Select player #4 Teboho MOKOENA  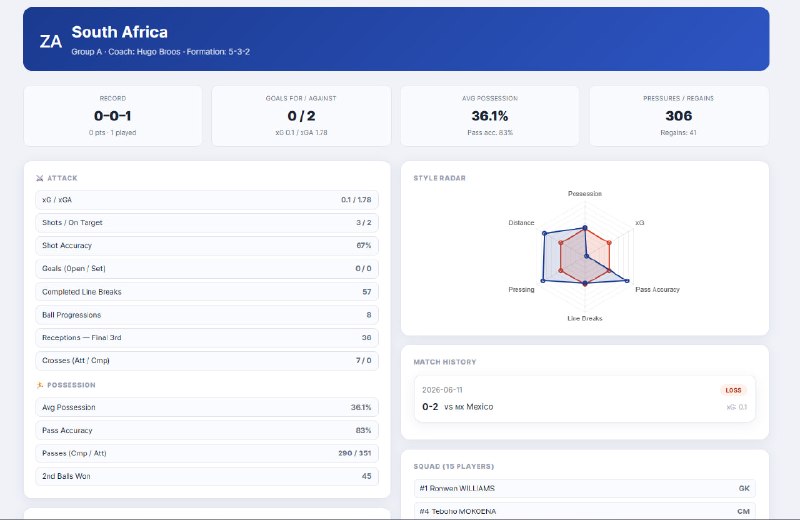pos(585,511)
